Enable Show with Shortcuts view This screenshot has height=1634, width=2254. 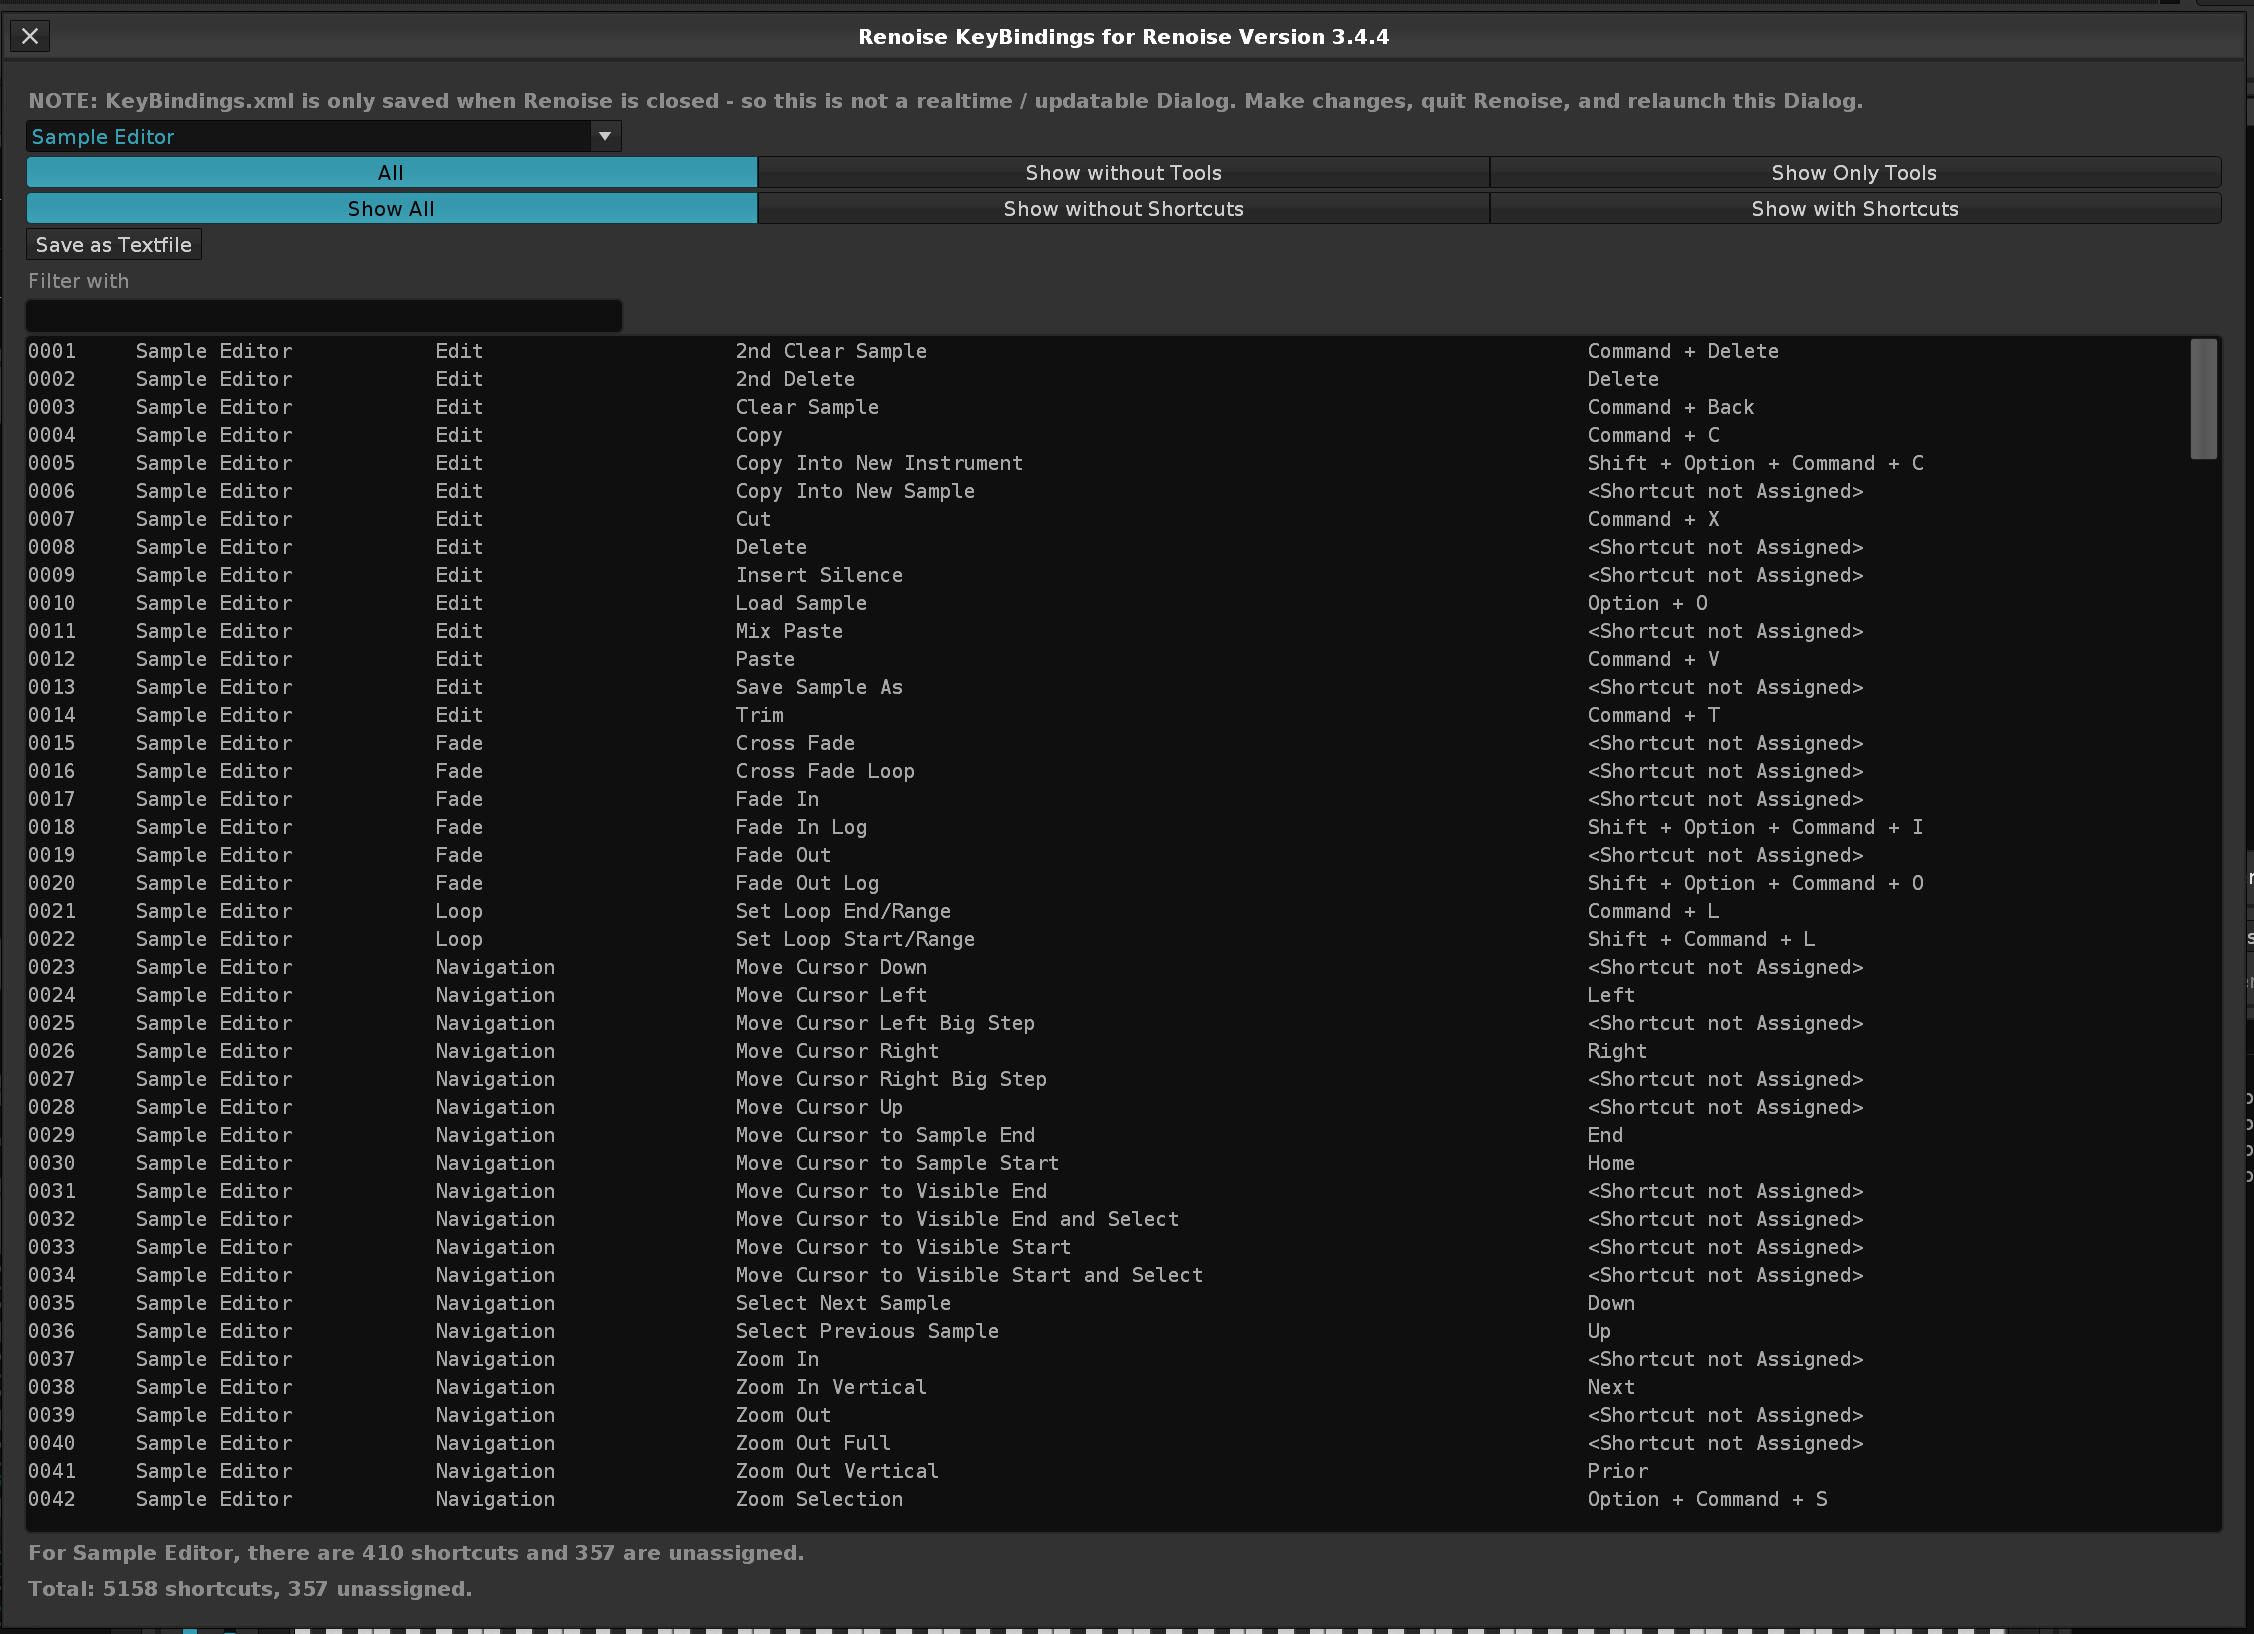[x=1854, y=209]
